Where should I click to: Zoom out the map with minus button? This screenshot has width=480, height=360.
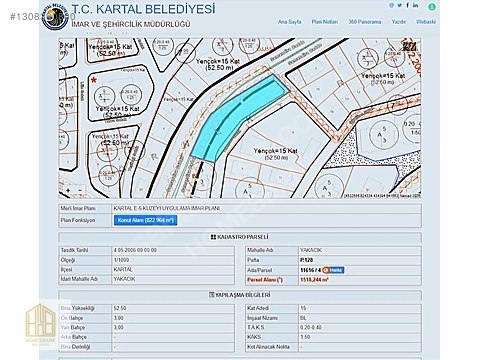[x=80, y=190]
